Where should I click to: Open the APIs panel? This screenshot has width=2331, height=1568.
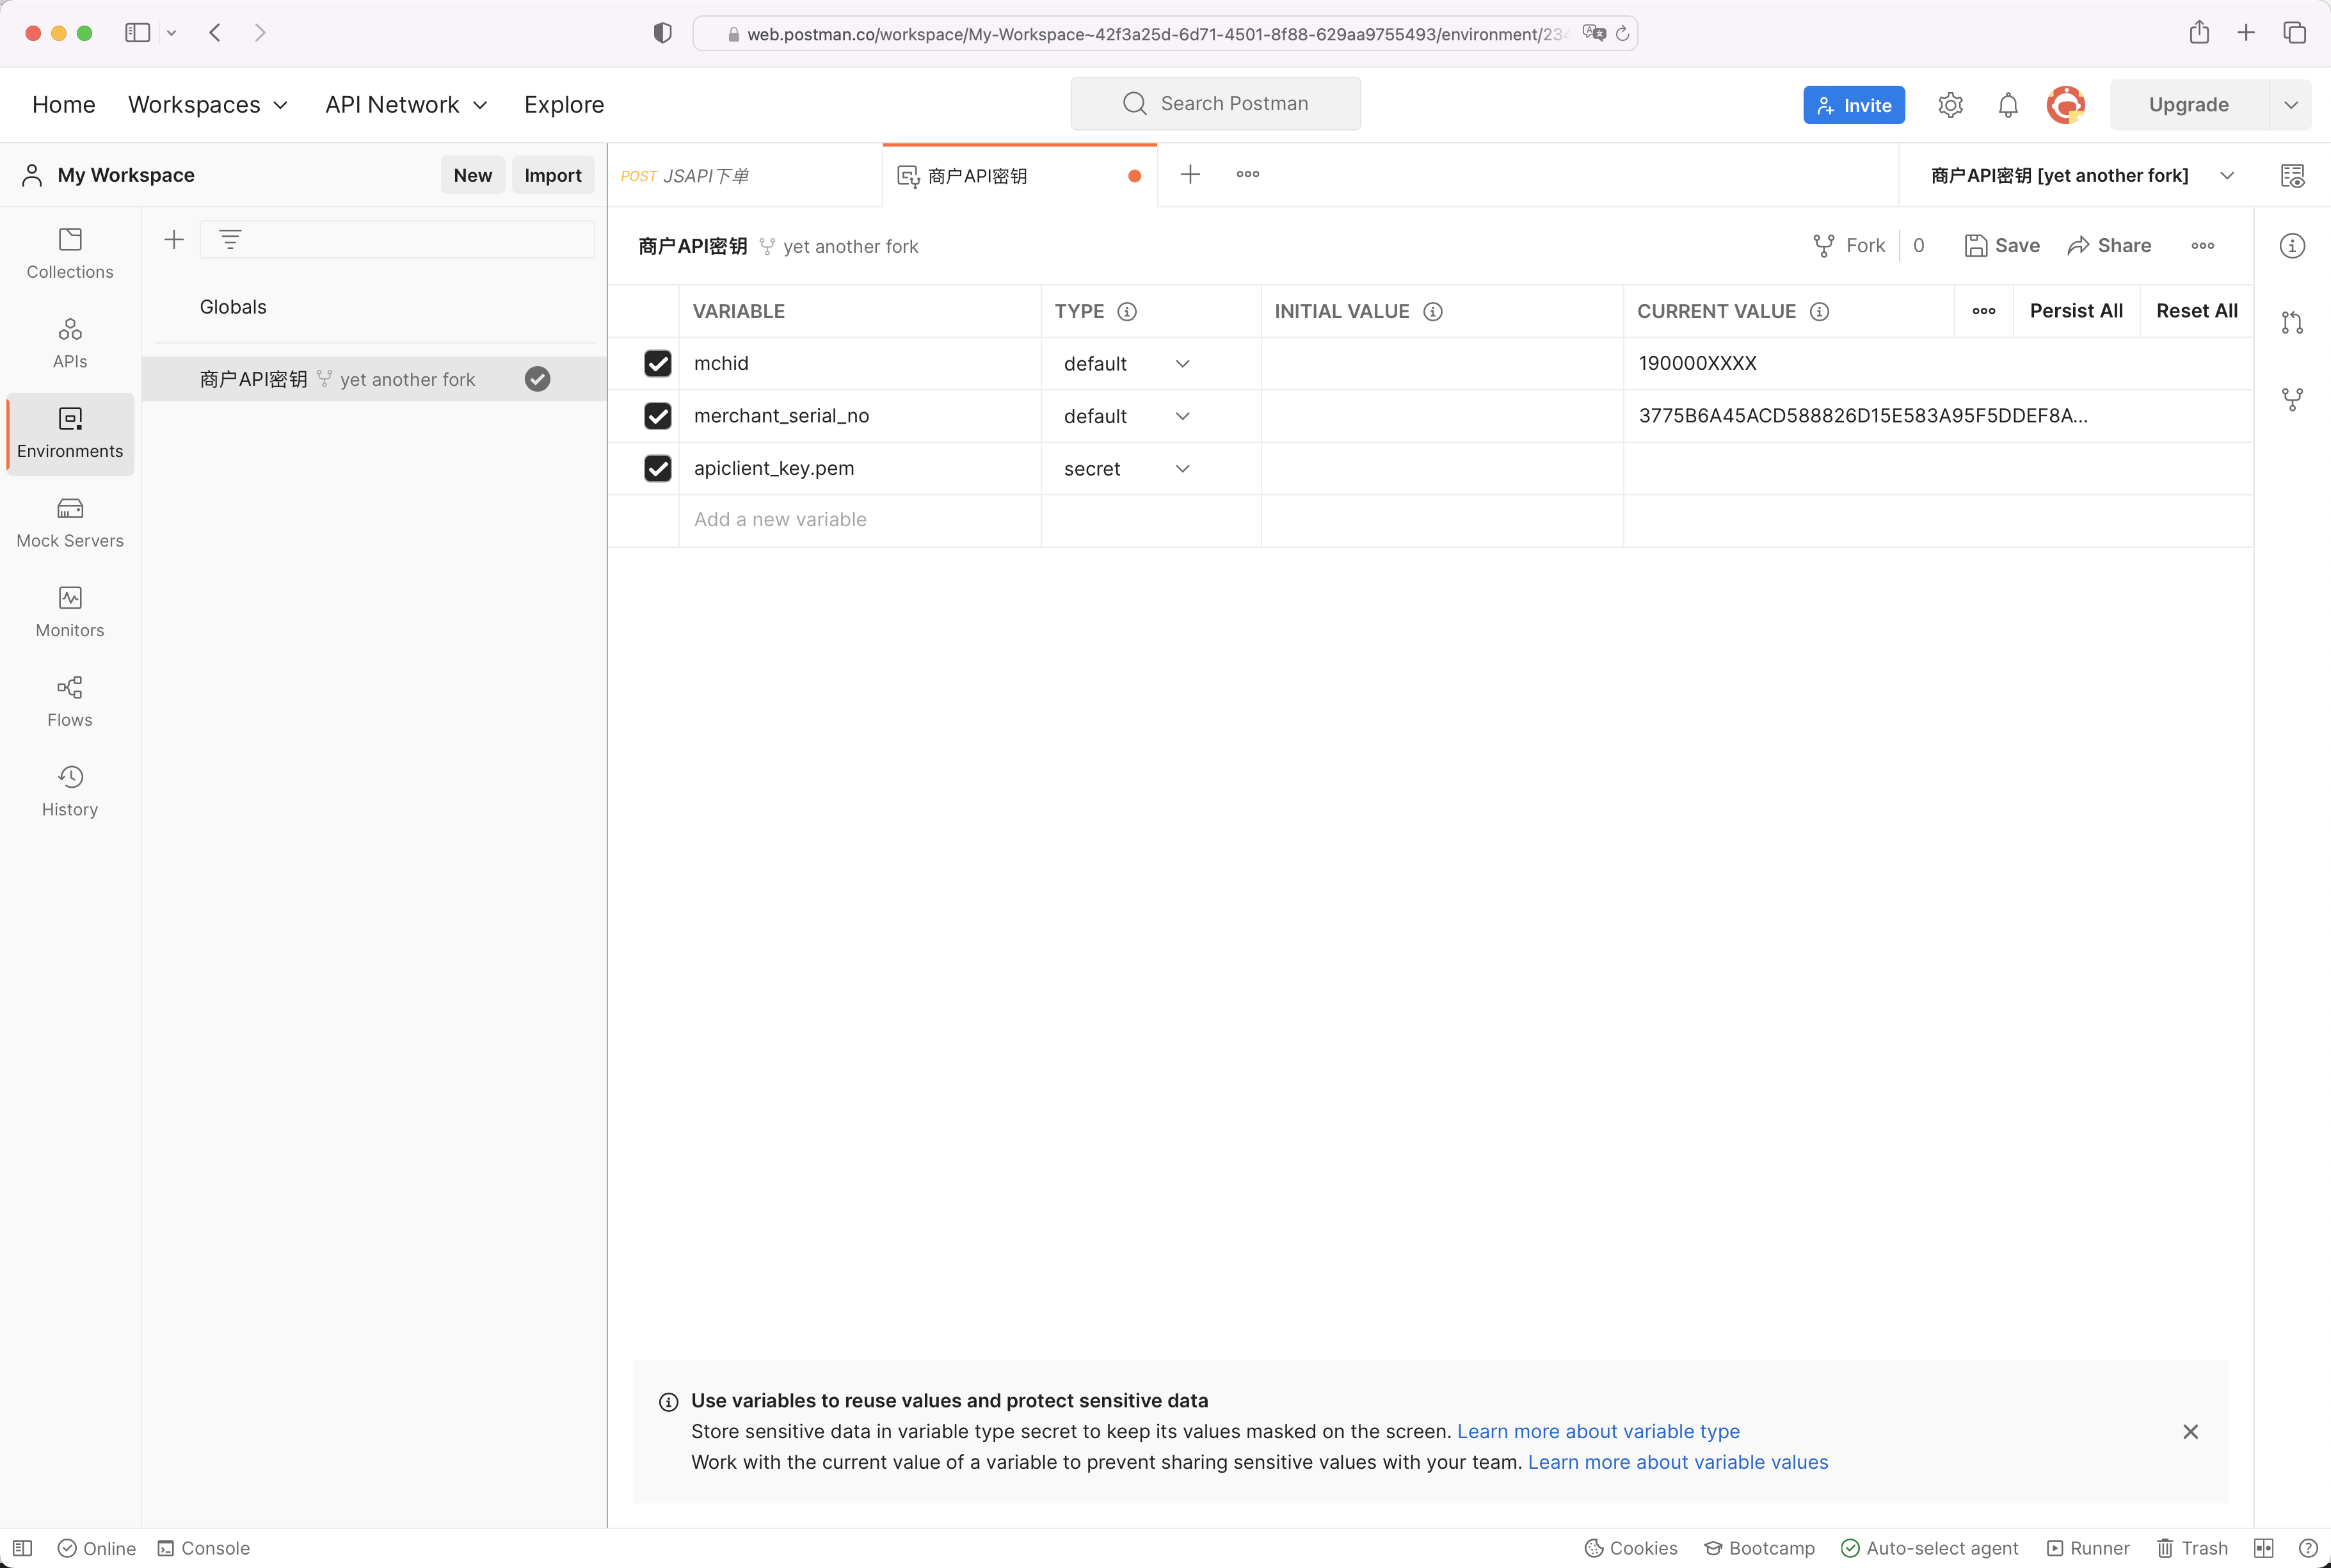[70, 345]
